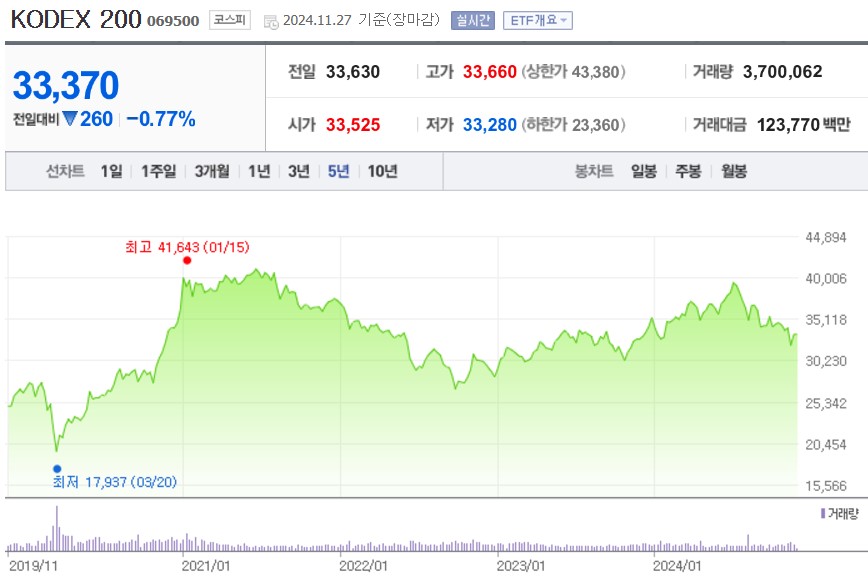Viewport: 868px width, 585px height.
Task: Click the 최저 17,937 (03/20) label
Action: pos(115,482)
